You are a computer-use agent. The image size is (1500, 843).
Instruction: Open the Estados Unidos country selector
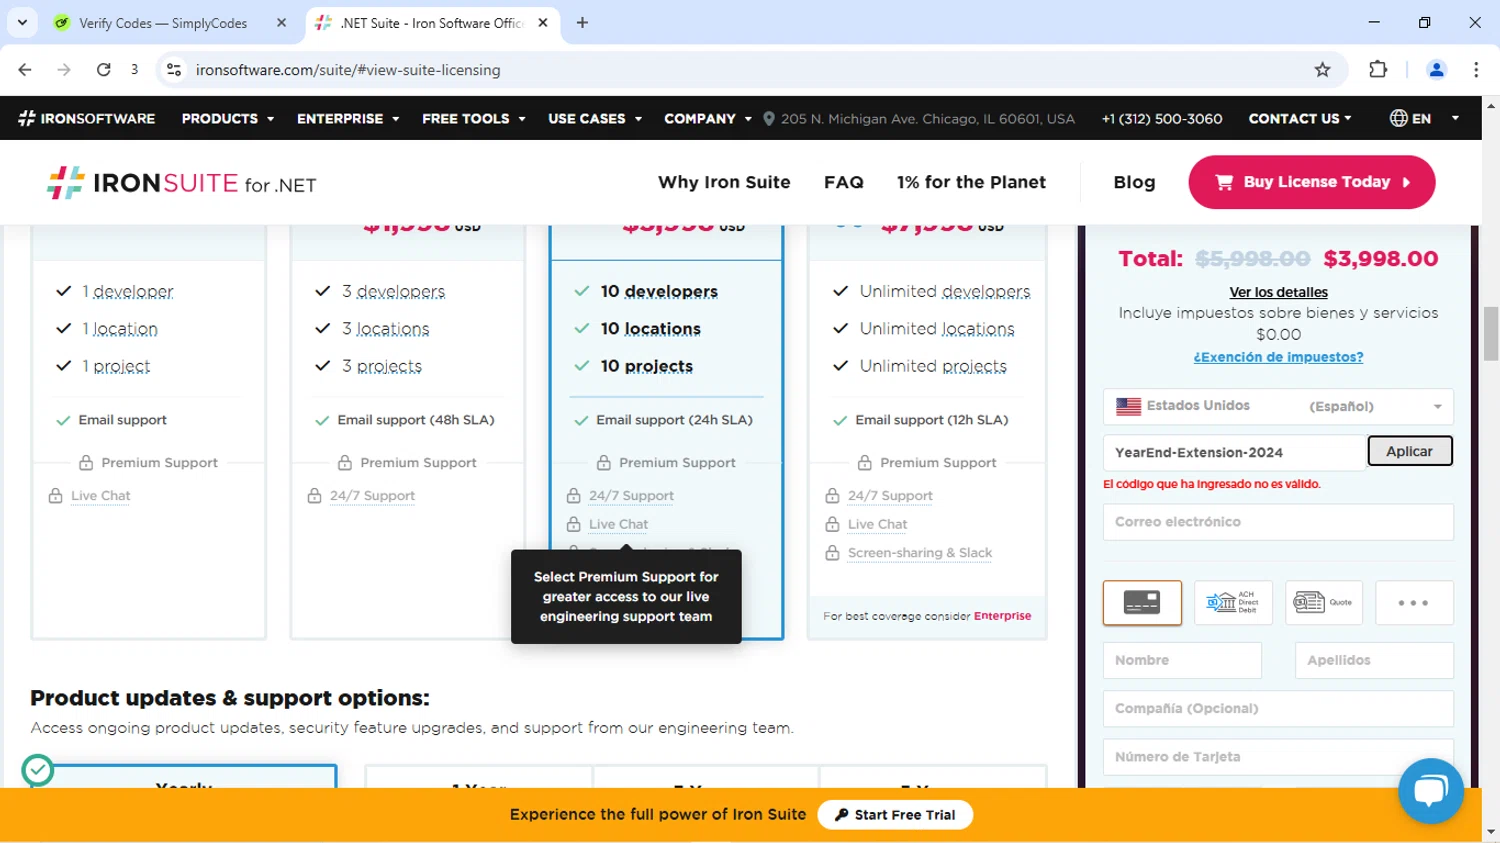[x=1278, y=406]
